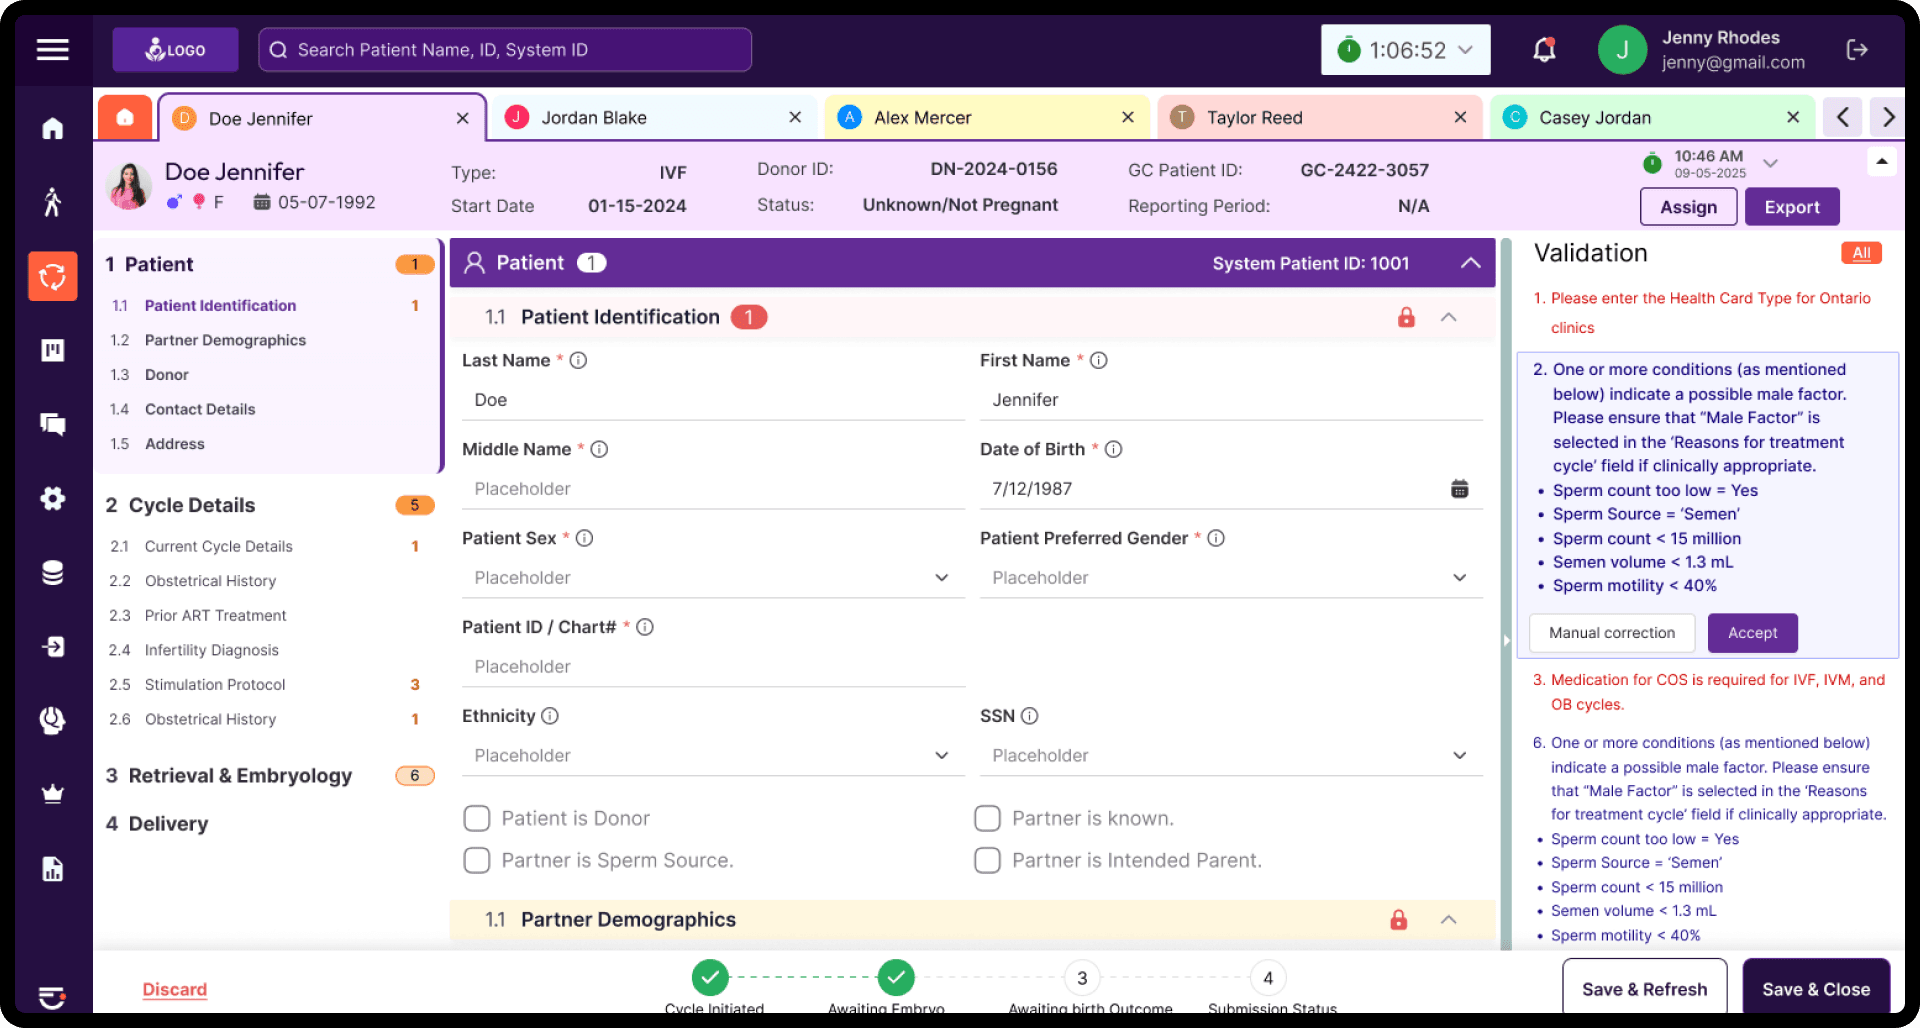1920x1028 pixels.
Task: Click the Search Patient input field
Action: click(x=505, y=49)
